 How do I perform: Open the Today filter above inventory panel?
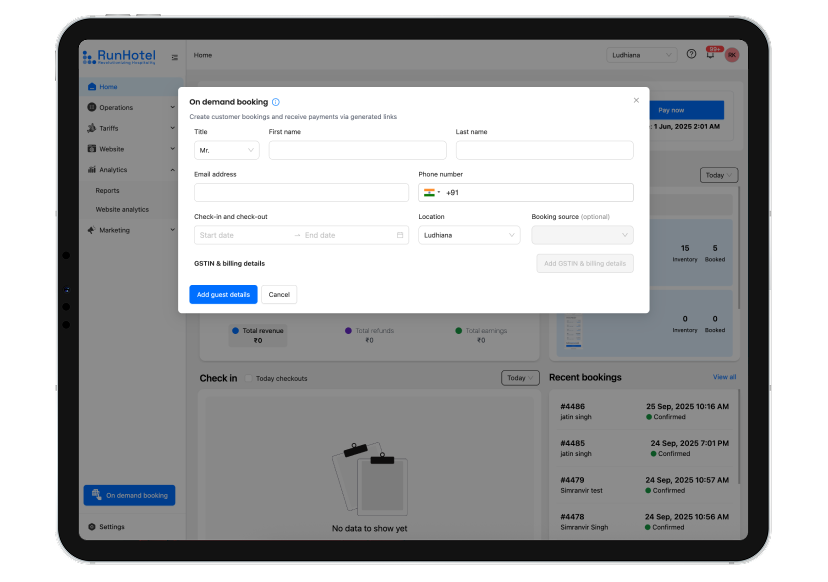(x=719, y=175)
